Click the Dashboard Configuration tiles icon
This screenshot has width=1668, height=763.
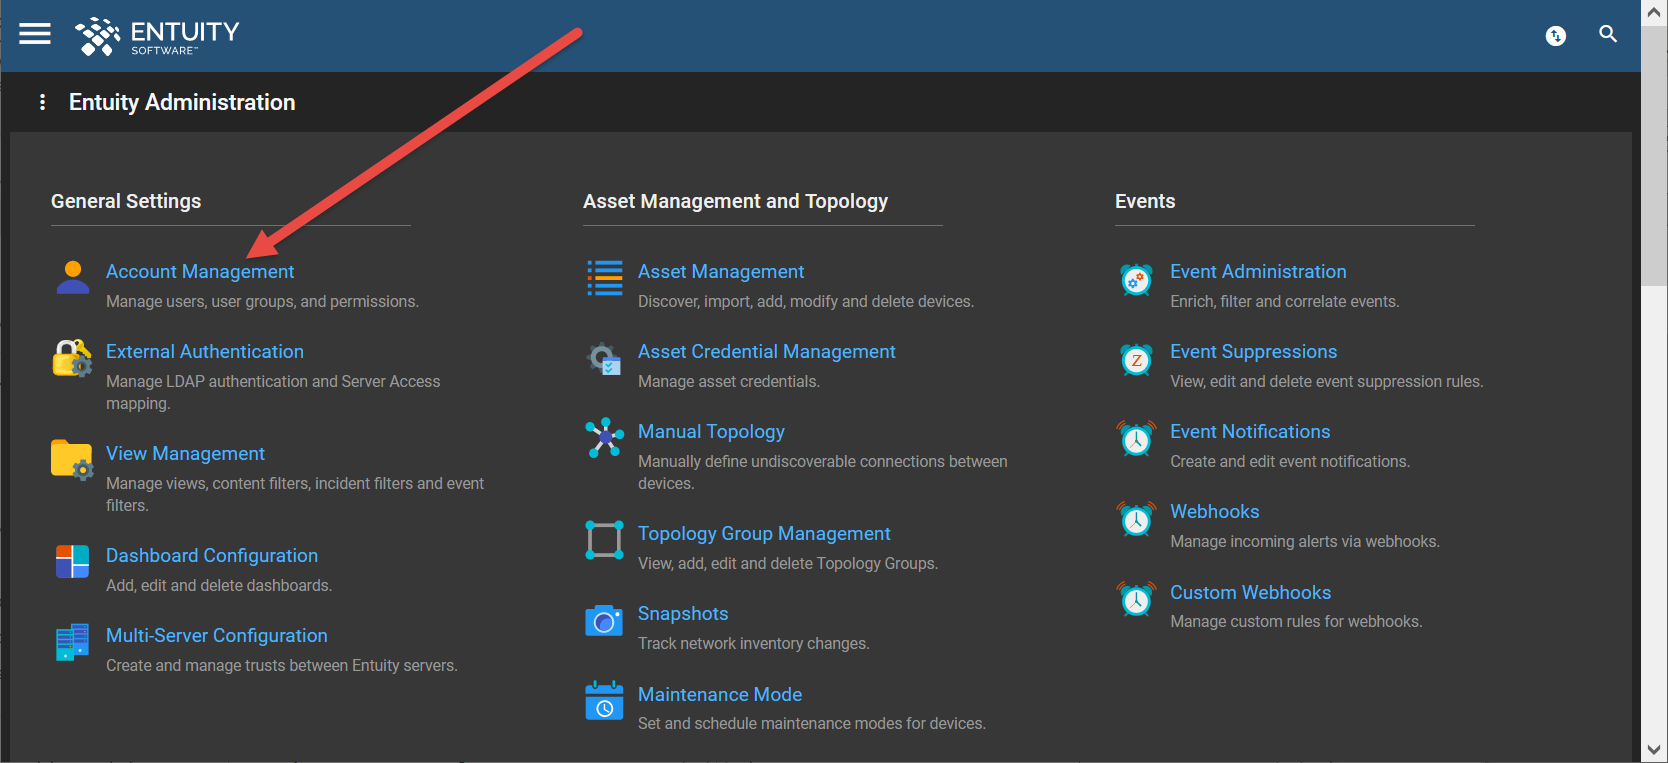72,562
